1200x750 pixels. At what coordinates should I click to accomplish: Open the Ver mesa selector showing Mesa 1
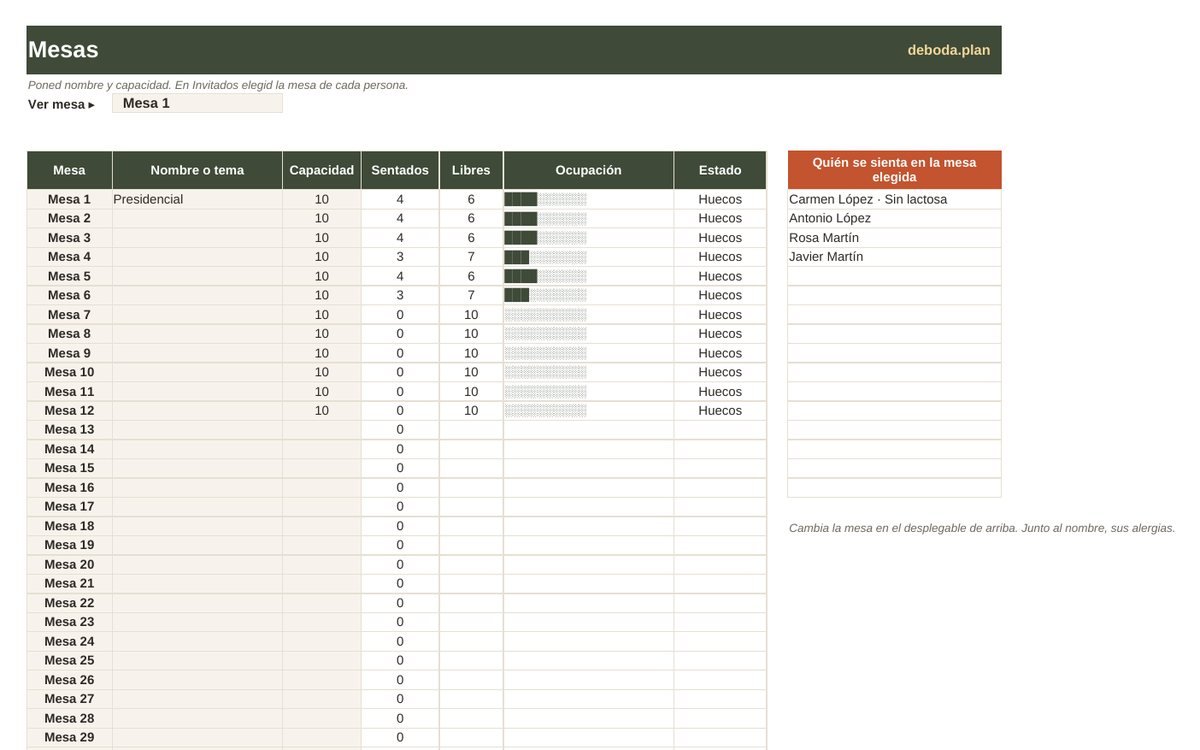(197, 103)
